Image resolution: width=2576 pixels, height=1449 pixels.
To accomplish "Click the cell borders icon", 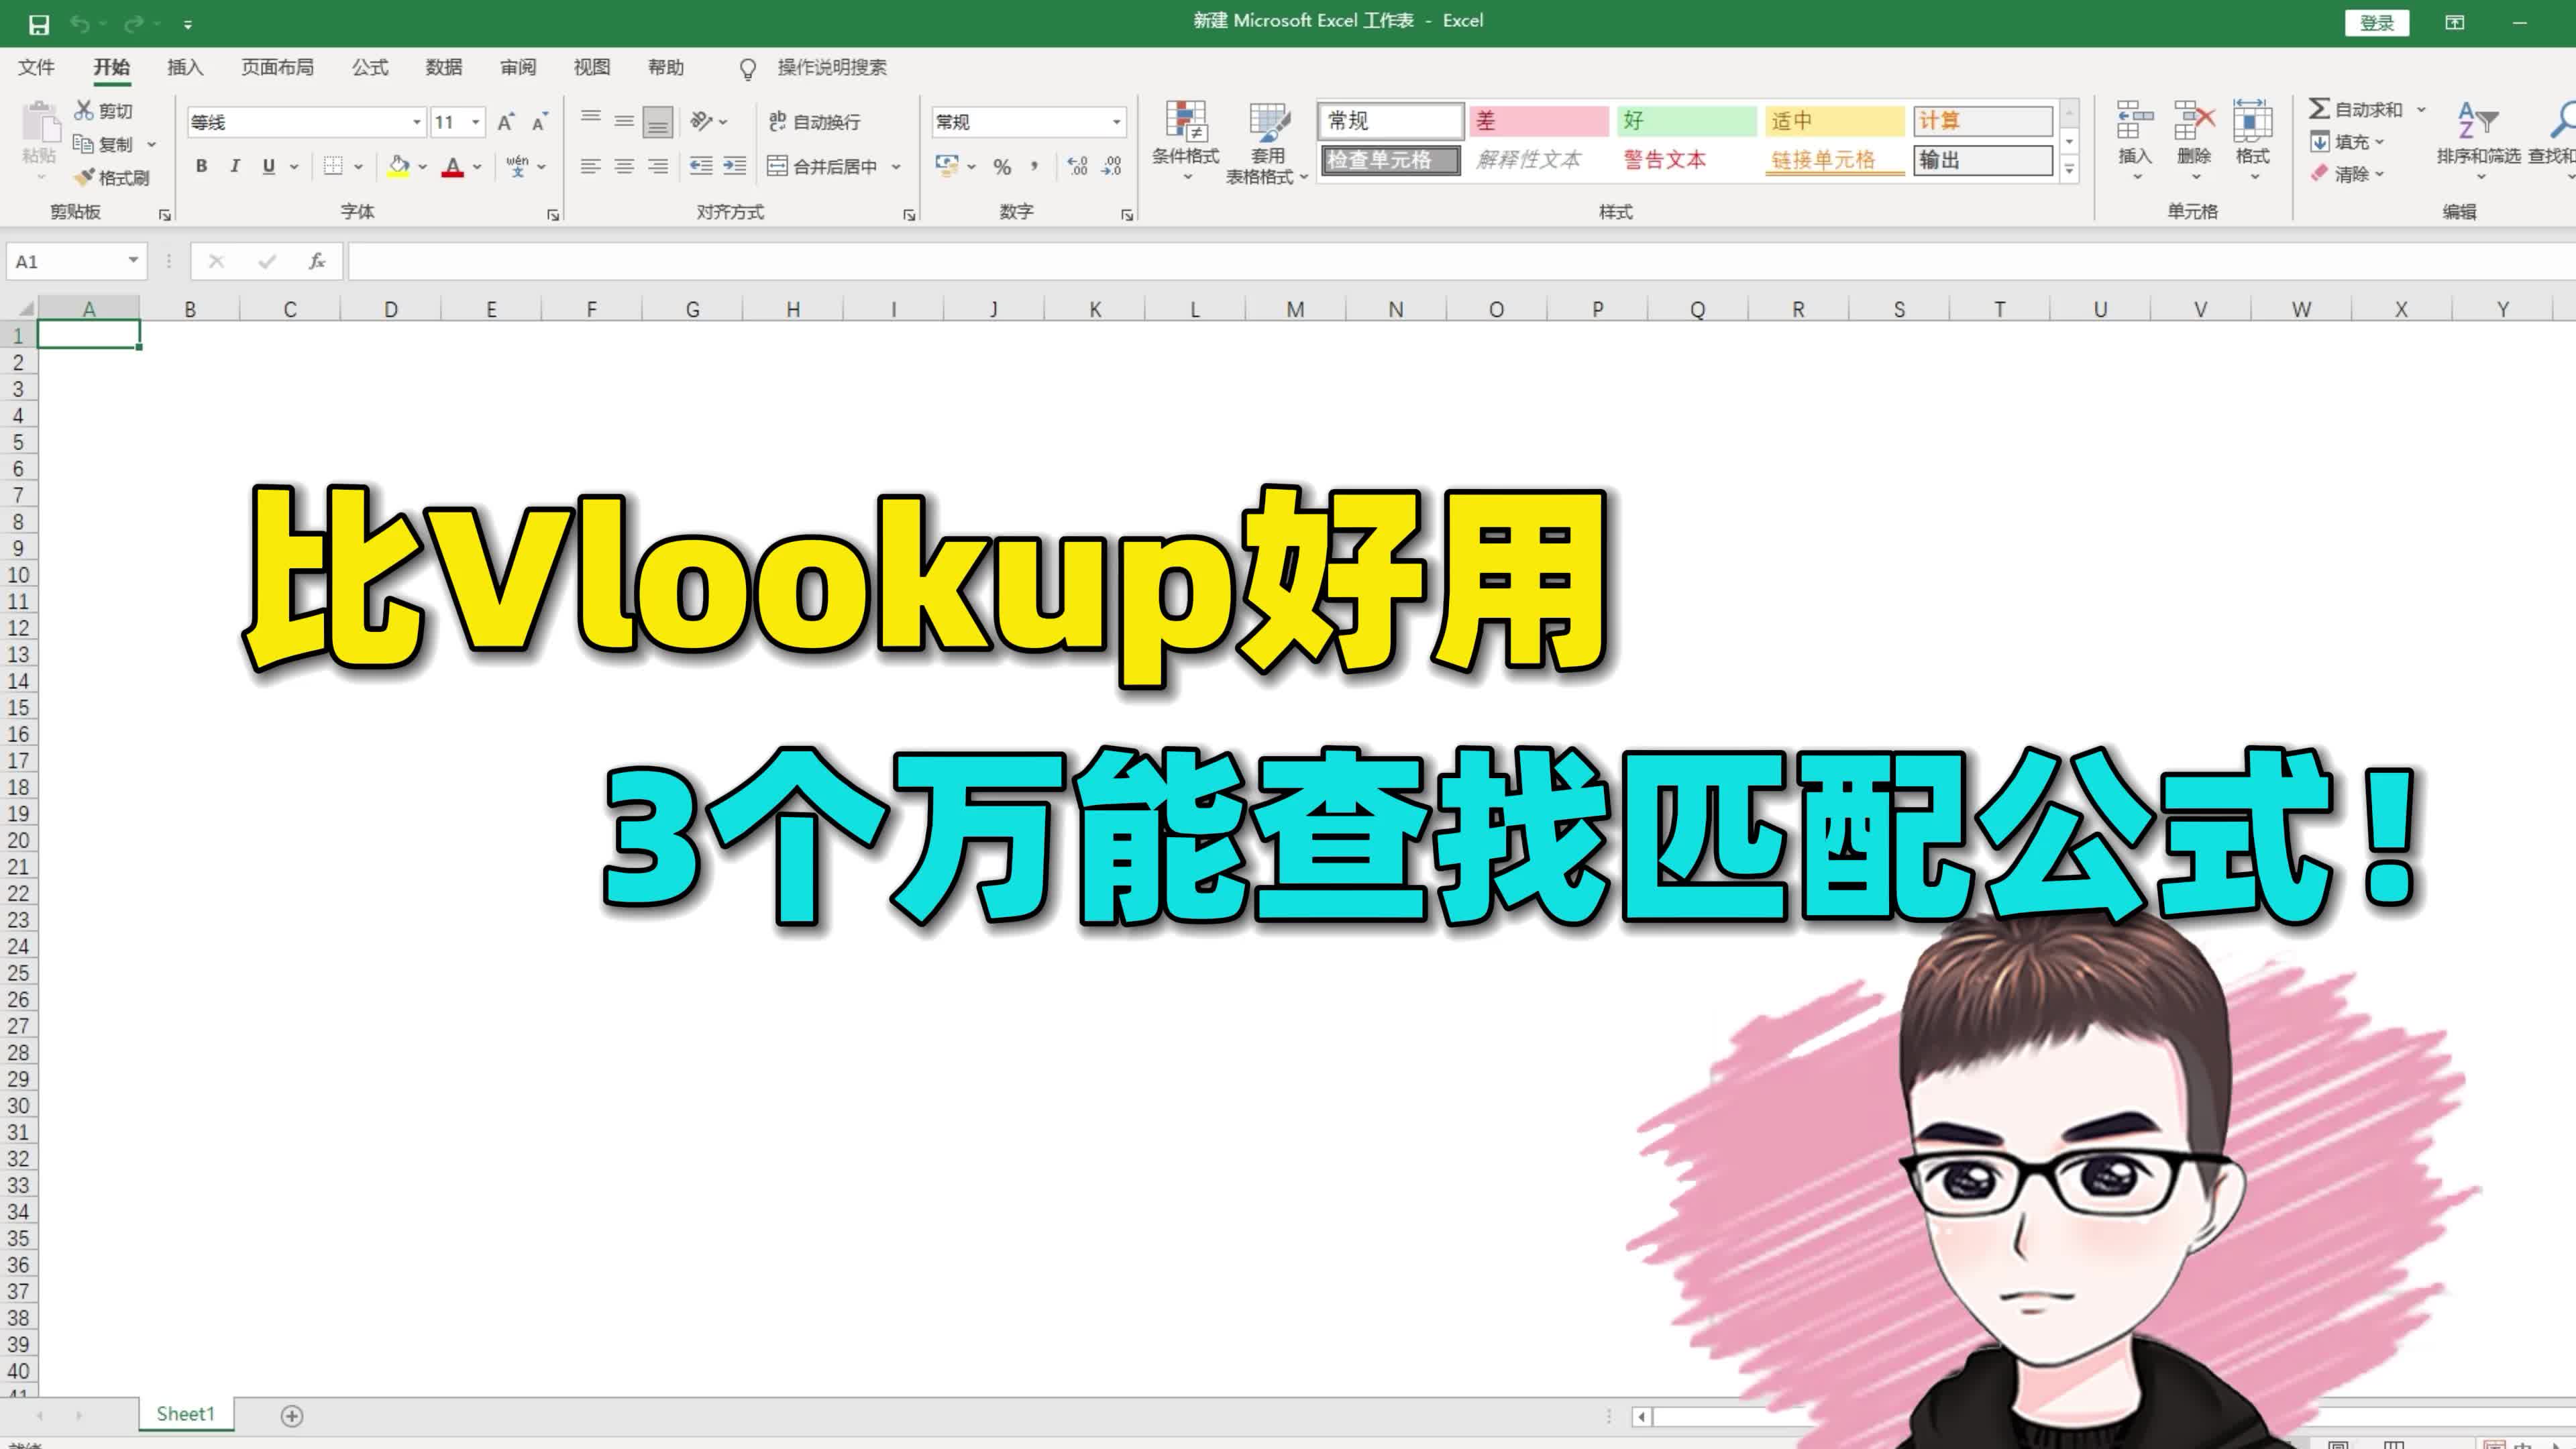I will (334, 166).
